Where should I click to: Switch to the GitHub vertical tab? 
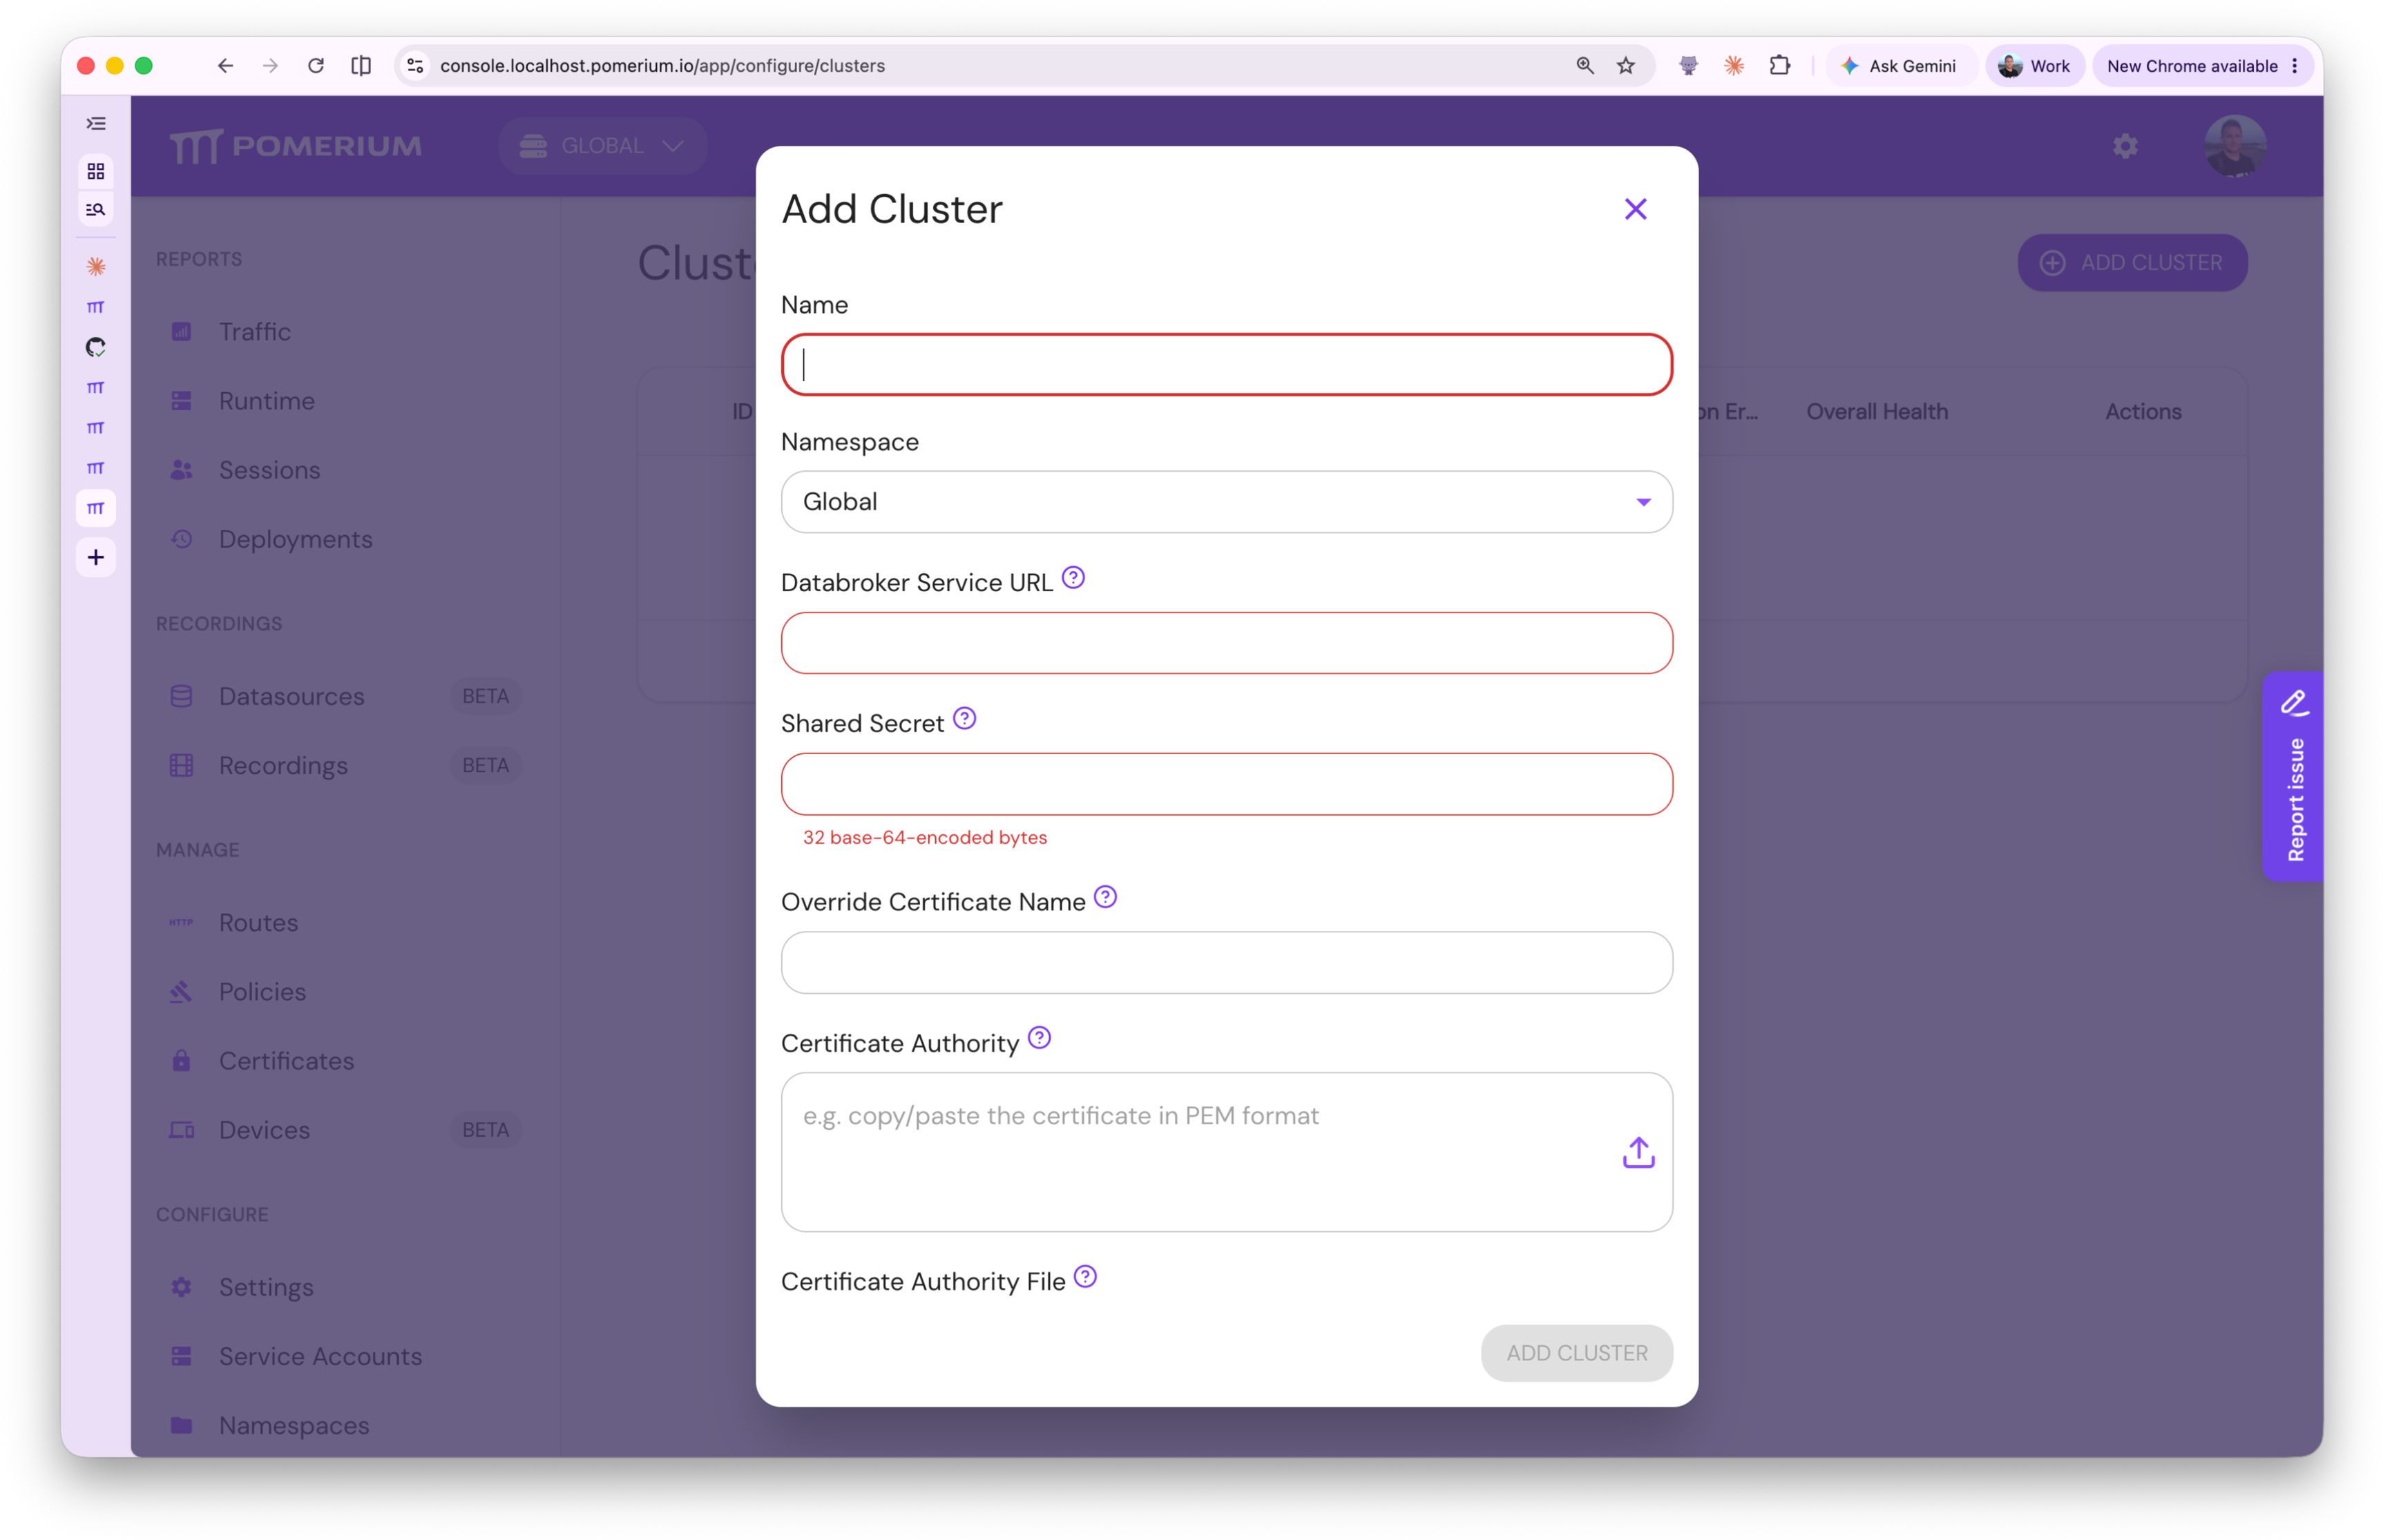[96, 348]
